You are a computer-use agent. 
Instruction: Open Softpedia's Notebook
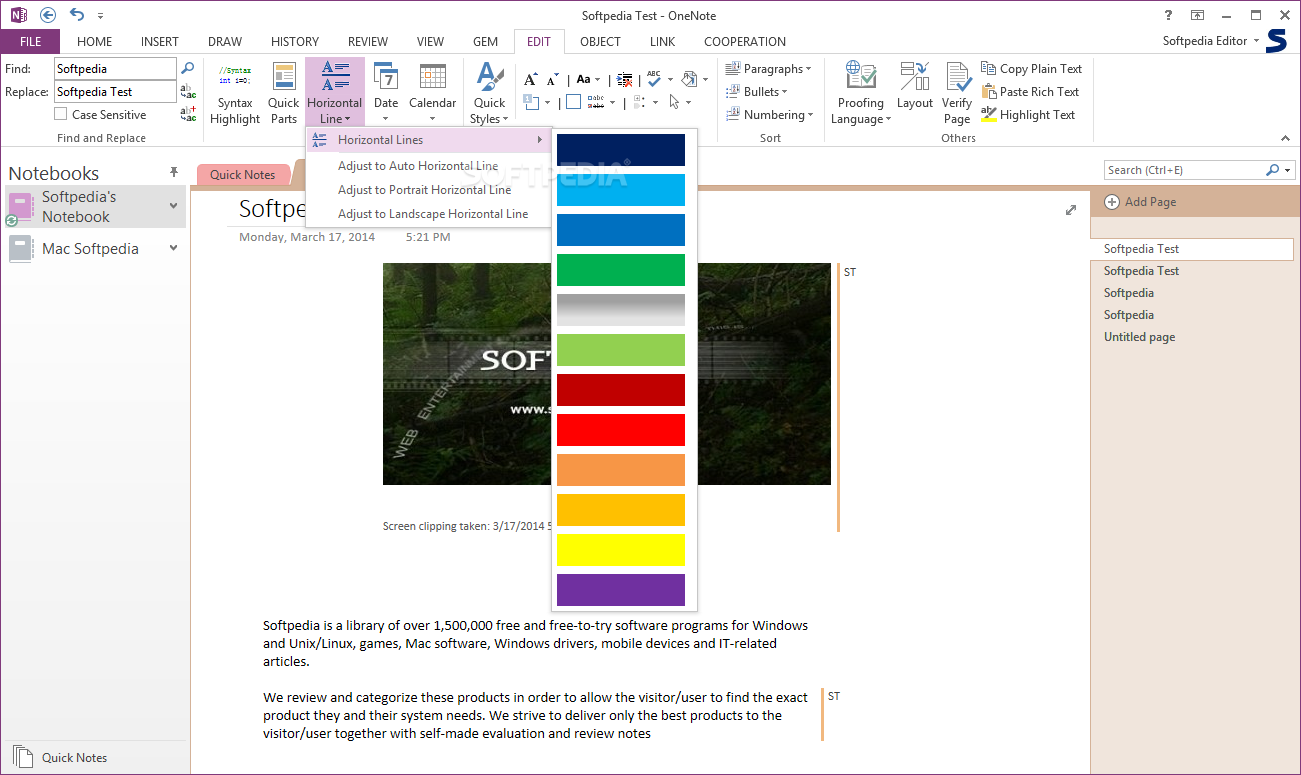coord(79,207)
